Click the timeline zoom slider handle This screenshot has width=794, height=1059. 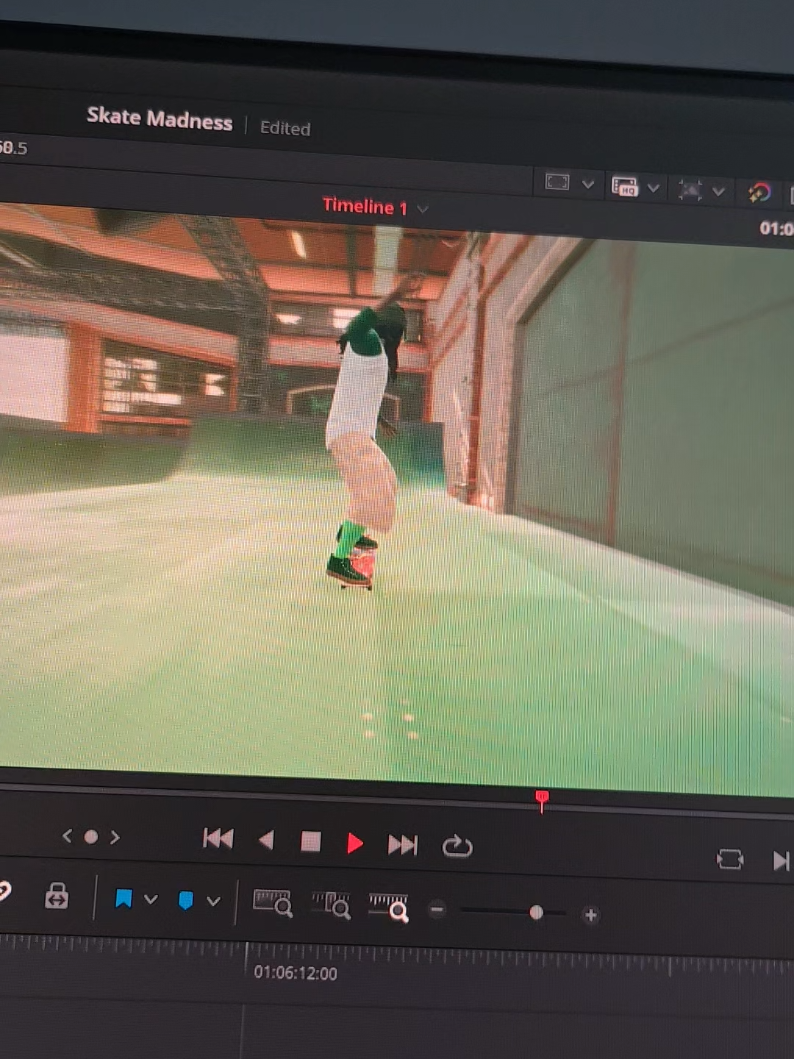[536, 913]
